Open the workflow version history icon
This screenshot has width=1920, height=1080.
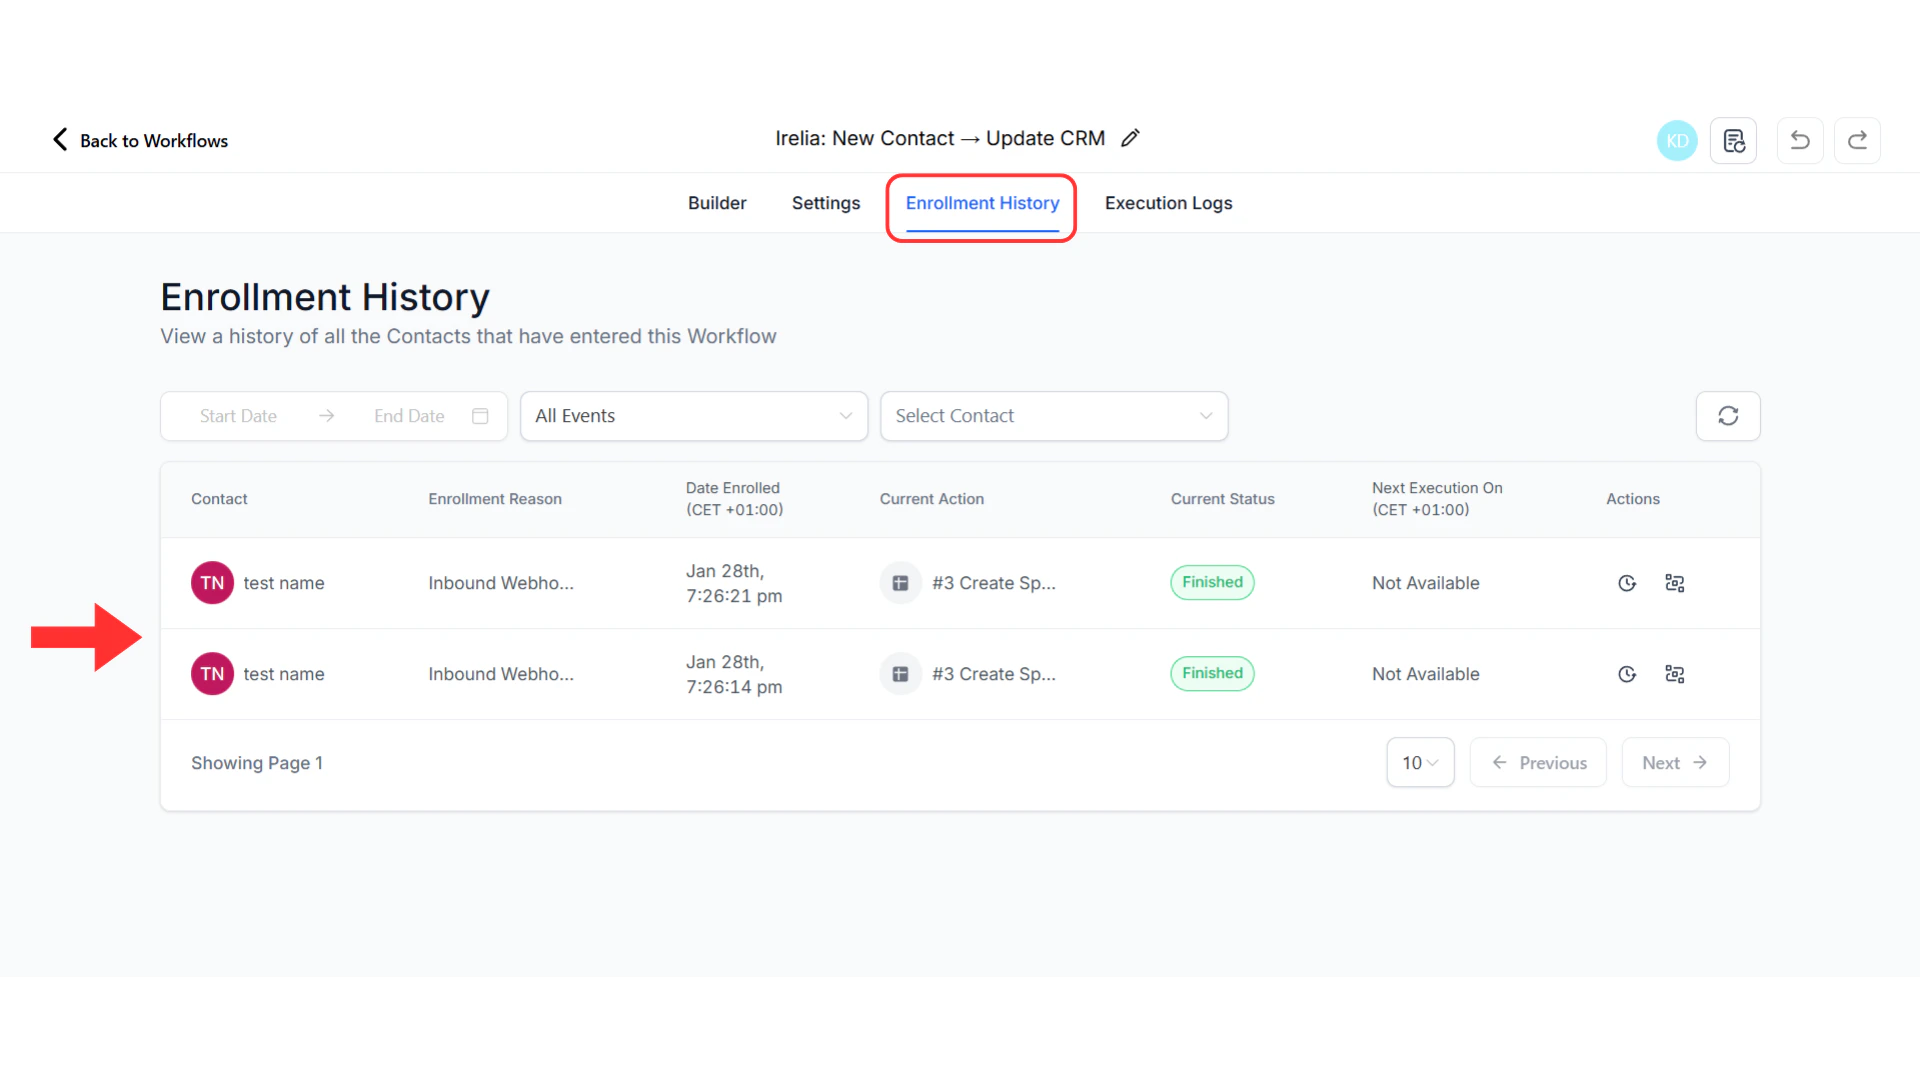point(1734,140)
